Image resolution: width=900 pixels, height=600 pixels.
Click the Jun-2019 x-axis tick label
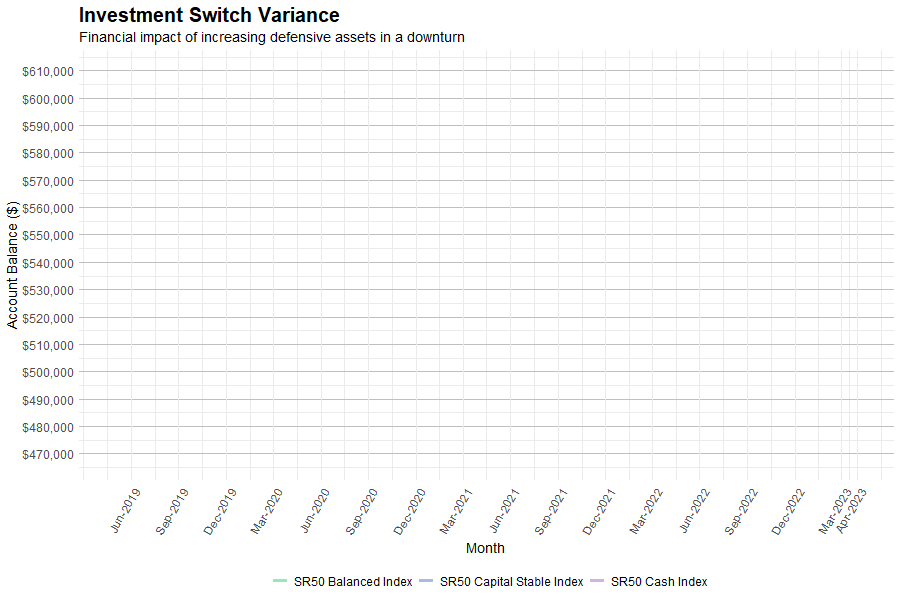click(x=126, y=510)
